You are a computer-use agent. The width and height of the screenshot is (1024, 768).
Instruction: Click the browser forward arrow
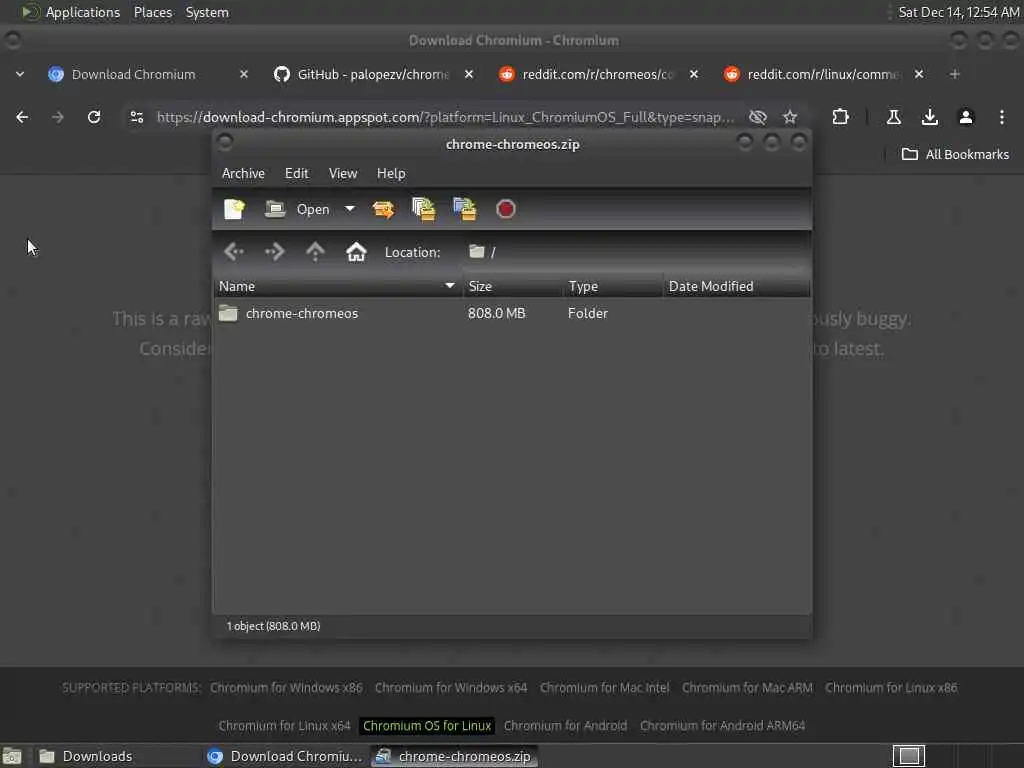58,117
